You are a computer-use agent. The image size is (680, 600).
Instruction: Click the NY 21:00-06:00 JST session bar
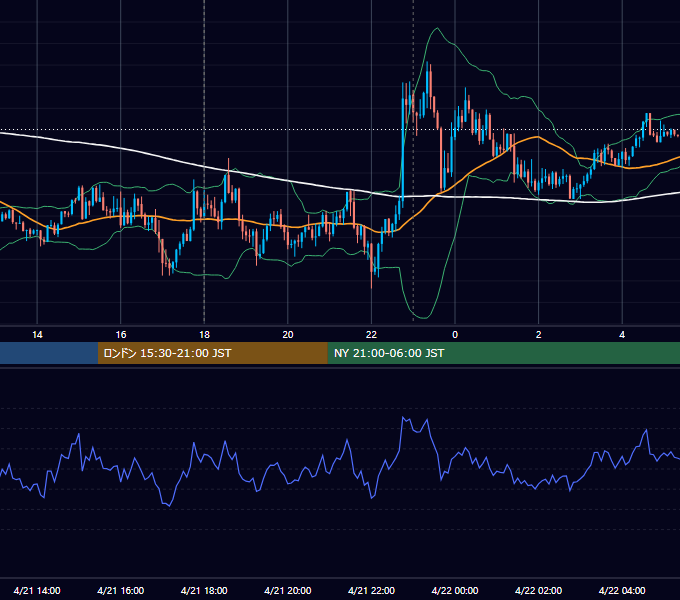click(x=503, y=353)
